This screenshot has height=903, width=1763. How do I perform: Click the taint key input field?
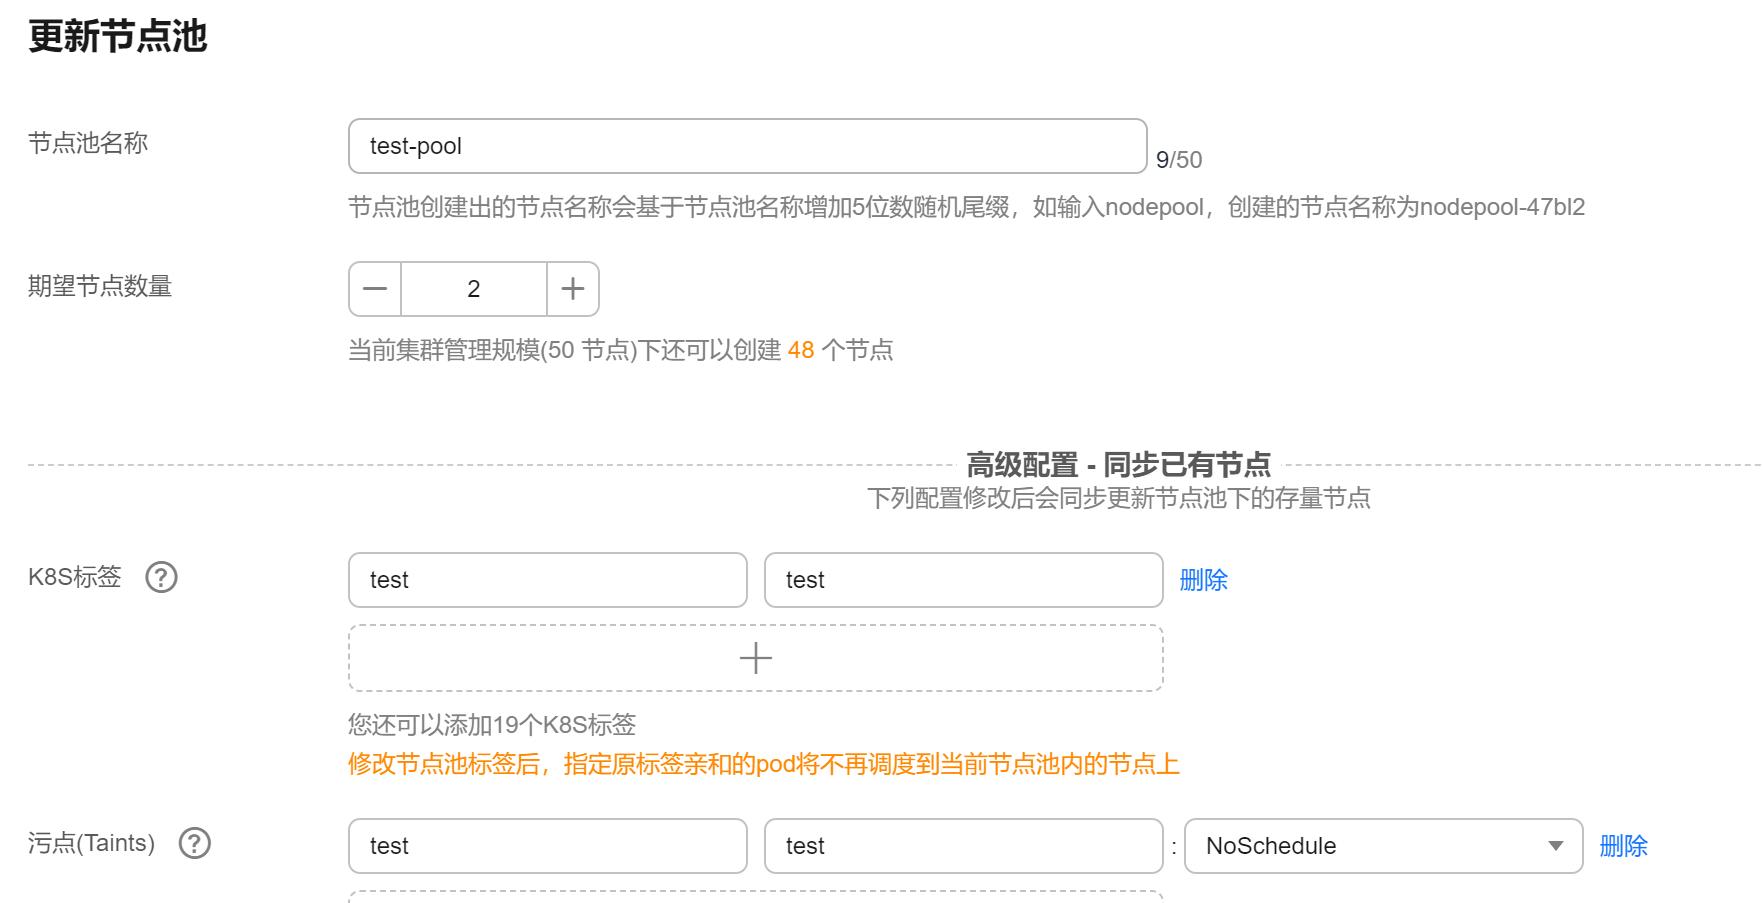[547, 846]
